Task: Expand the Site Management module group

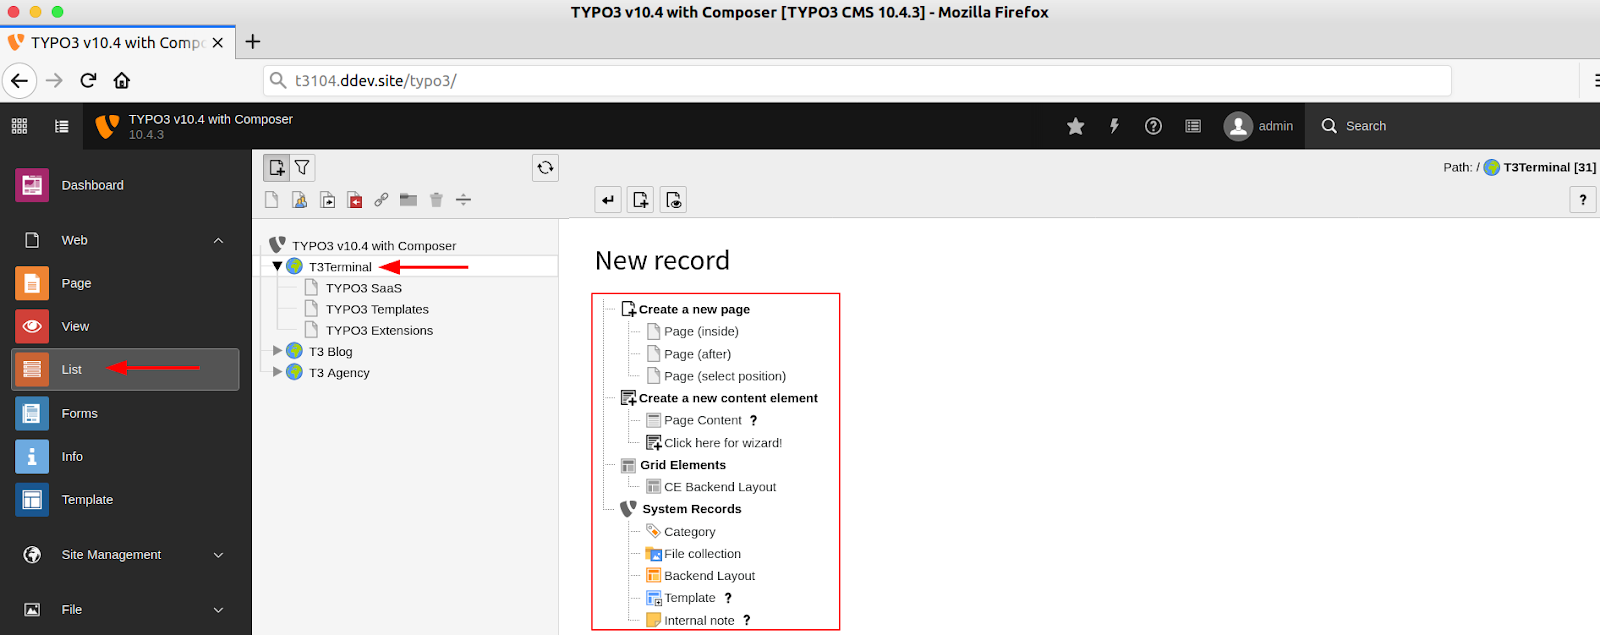Action: click(x=218, y=555)
